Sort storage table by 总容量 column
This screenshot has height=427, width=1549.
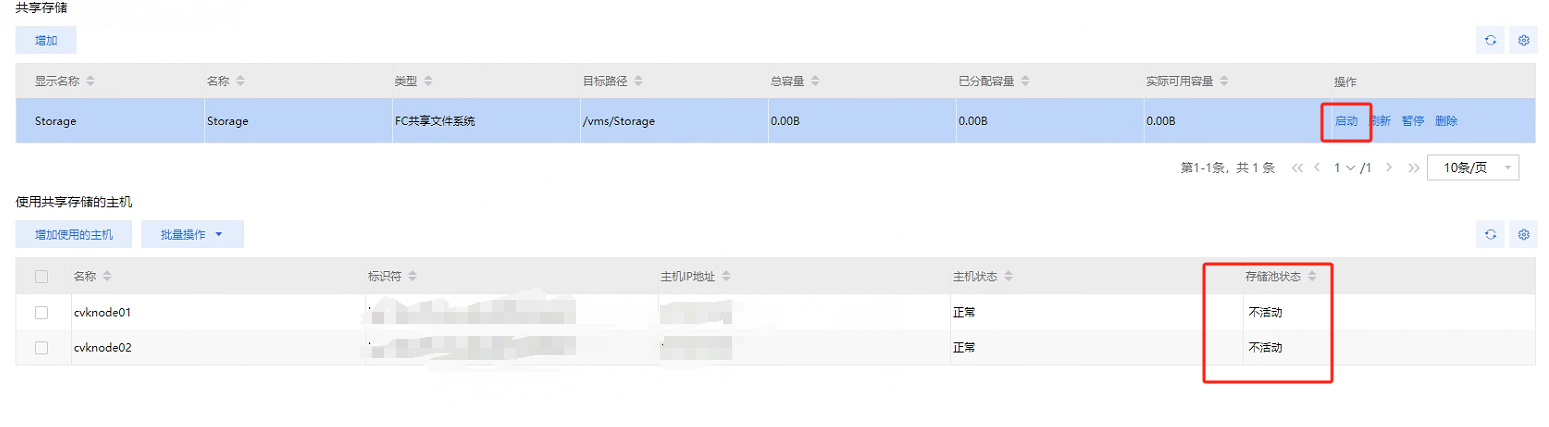(x=813, y=81)
